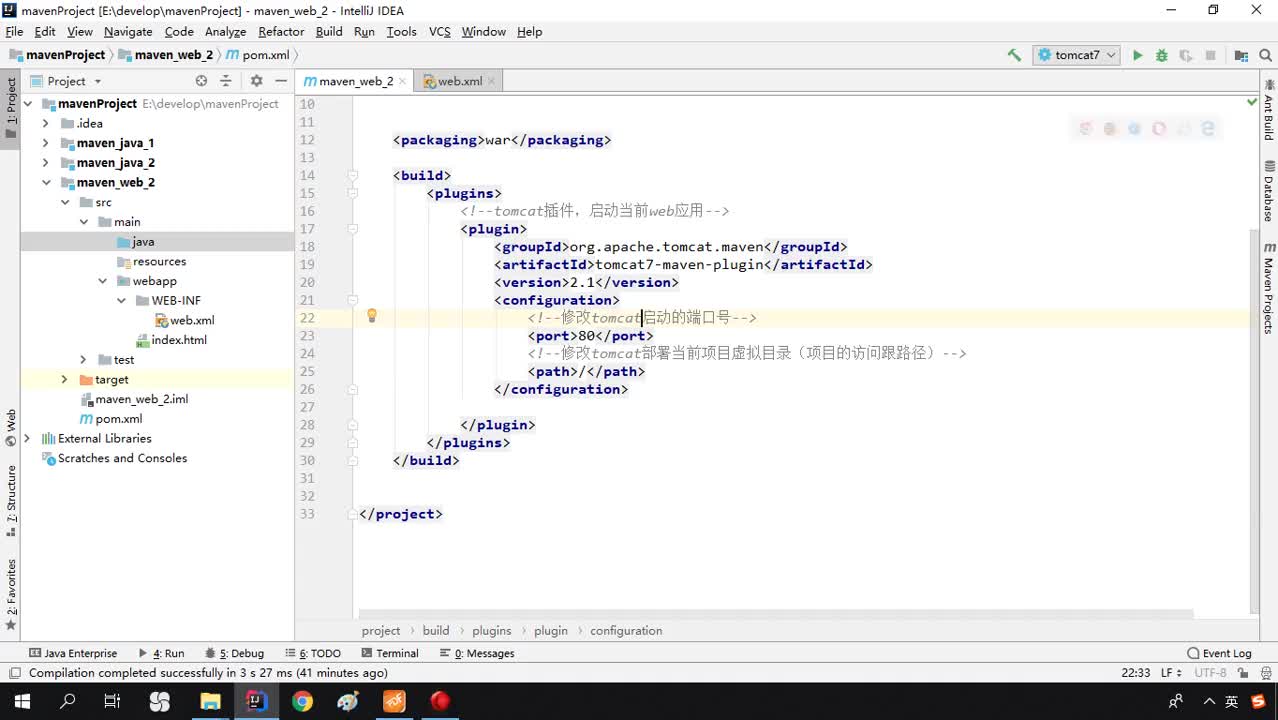
Task: Open the Navigate menu
Action: [128, 31]
